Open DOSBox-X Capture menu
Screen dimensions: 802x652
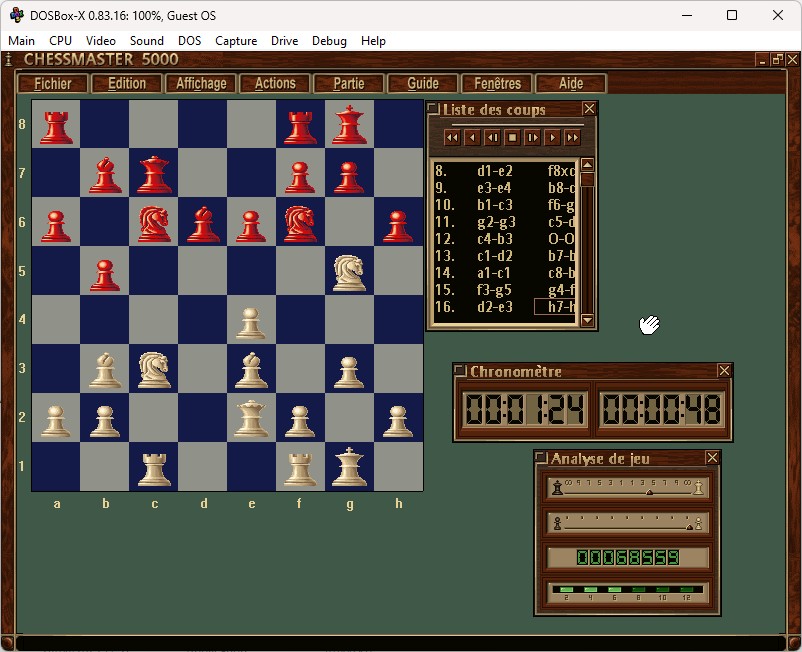(236, 41)
